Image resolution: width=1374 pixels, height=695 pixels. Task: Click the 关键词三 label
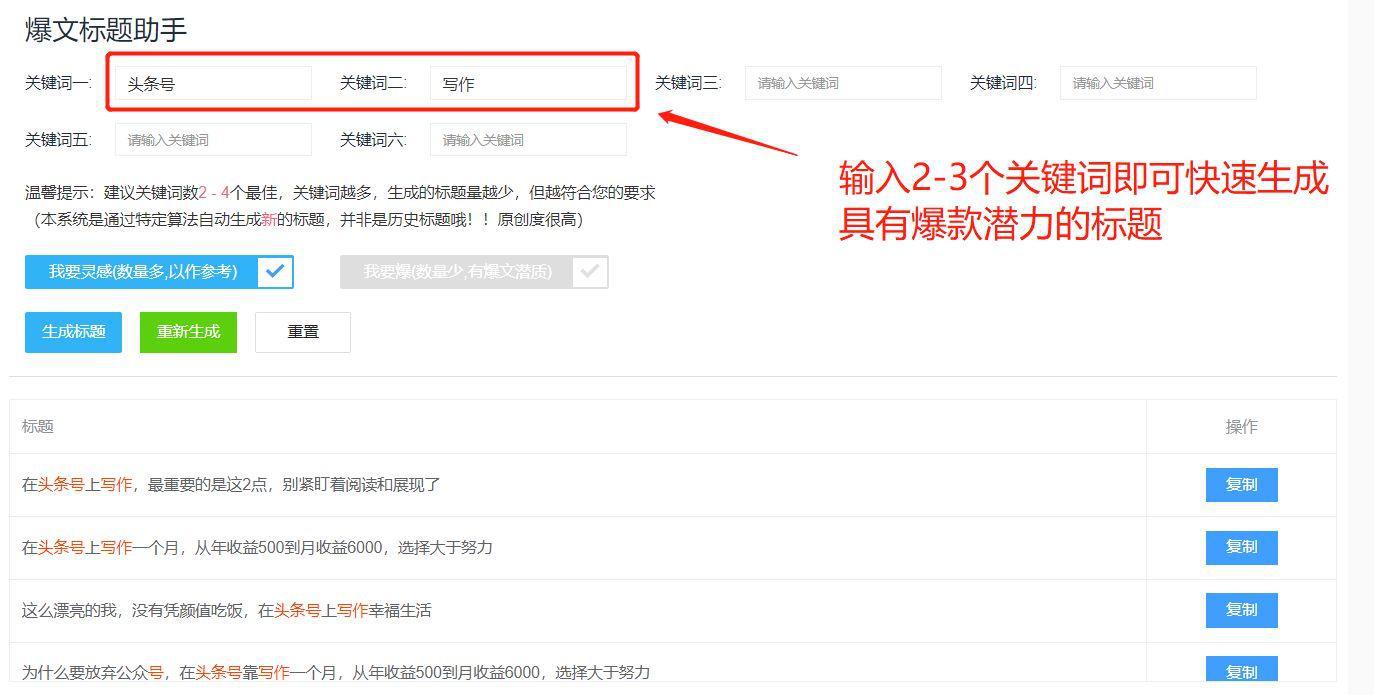688,83
